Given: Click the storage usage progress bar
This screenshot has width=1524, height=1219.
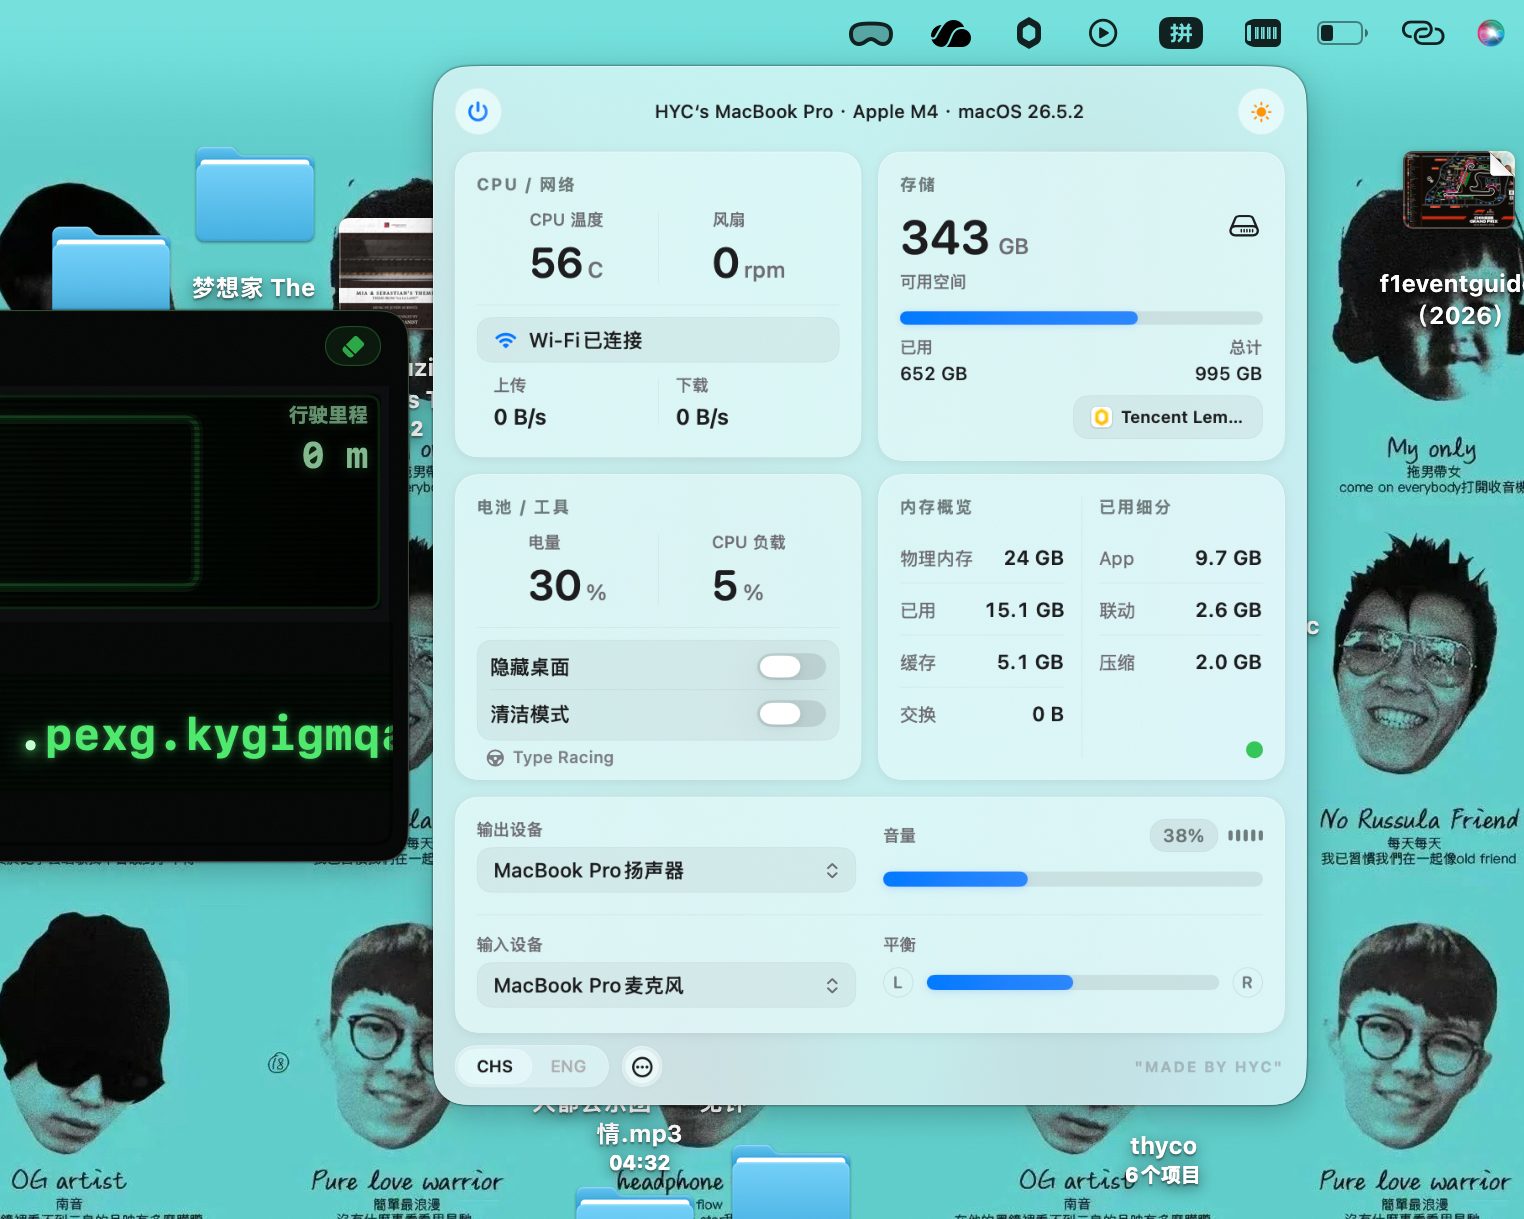Looking at the screenshot, I should (x=1081, y=318).
